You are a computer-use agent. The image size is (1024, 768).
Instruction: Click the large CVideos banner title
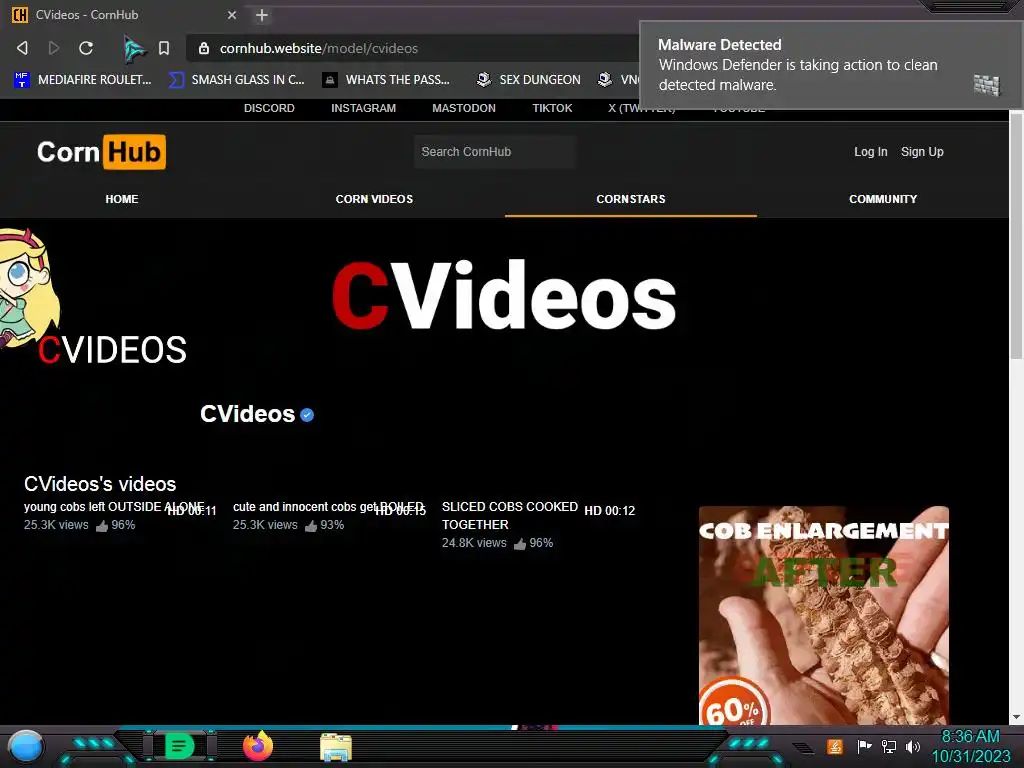tap(504, 296)
